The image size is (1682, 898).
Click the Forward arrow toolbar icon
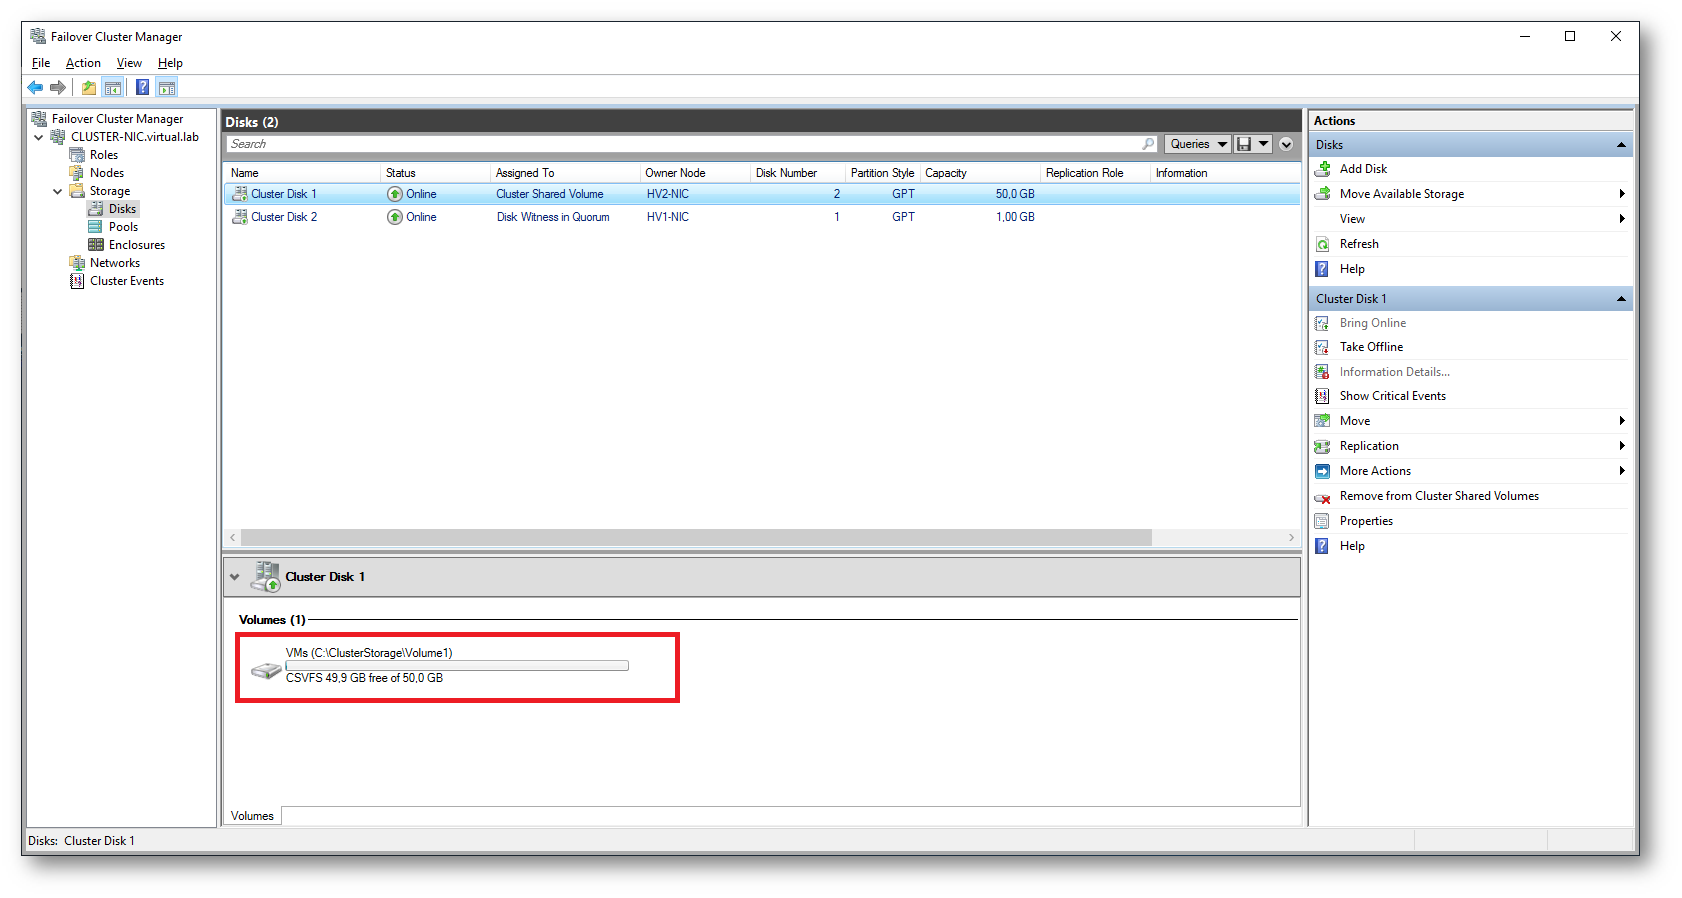[x=58, y=88]
